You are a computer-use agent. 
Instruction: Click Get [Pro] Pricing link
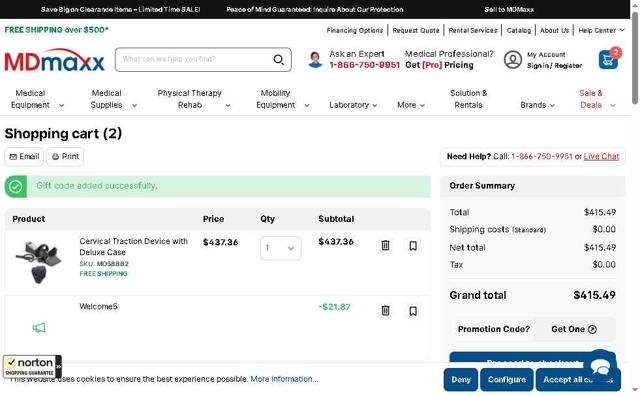[x=439, y=65]
